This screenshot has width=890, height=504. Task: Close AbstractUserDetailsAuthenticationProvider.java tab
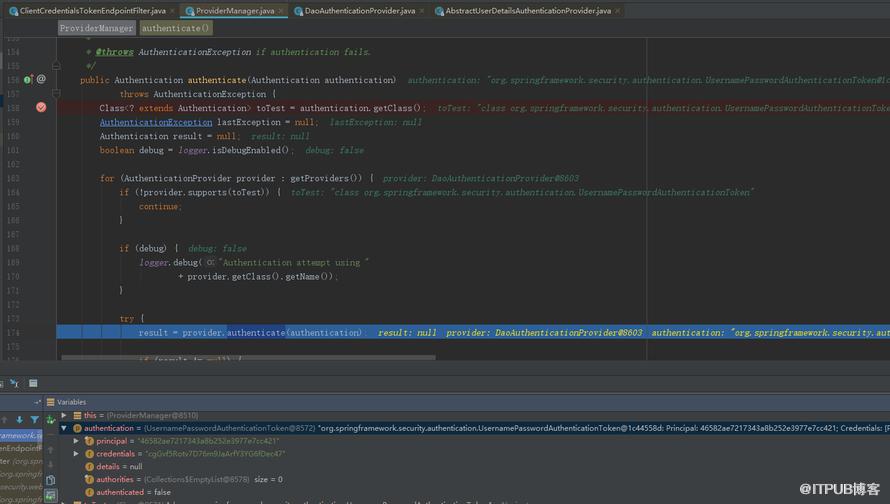tap(618, 11)
